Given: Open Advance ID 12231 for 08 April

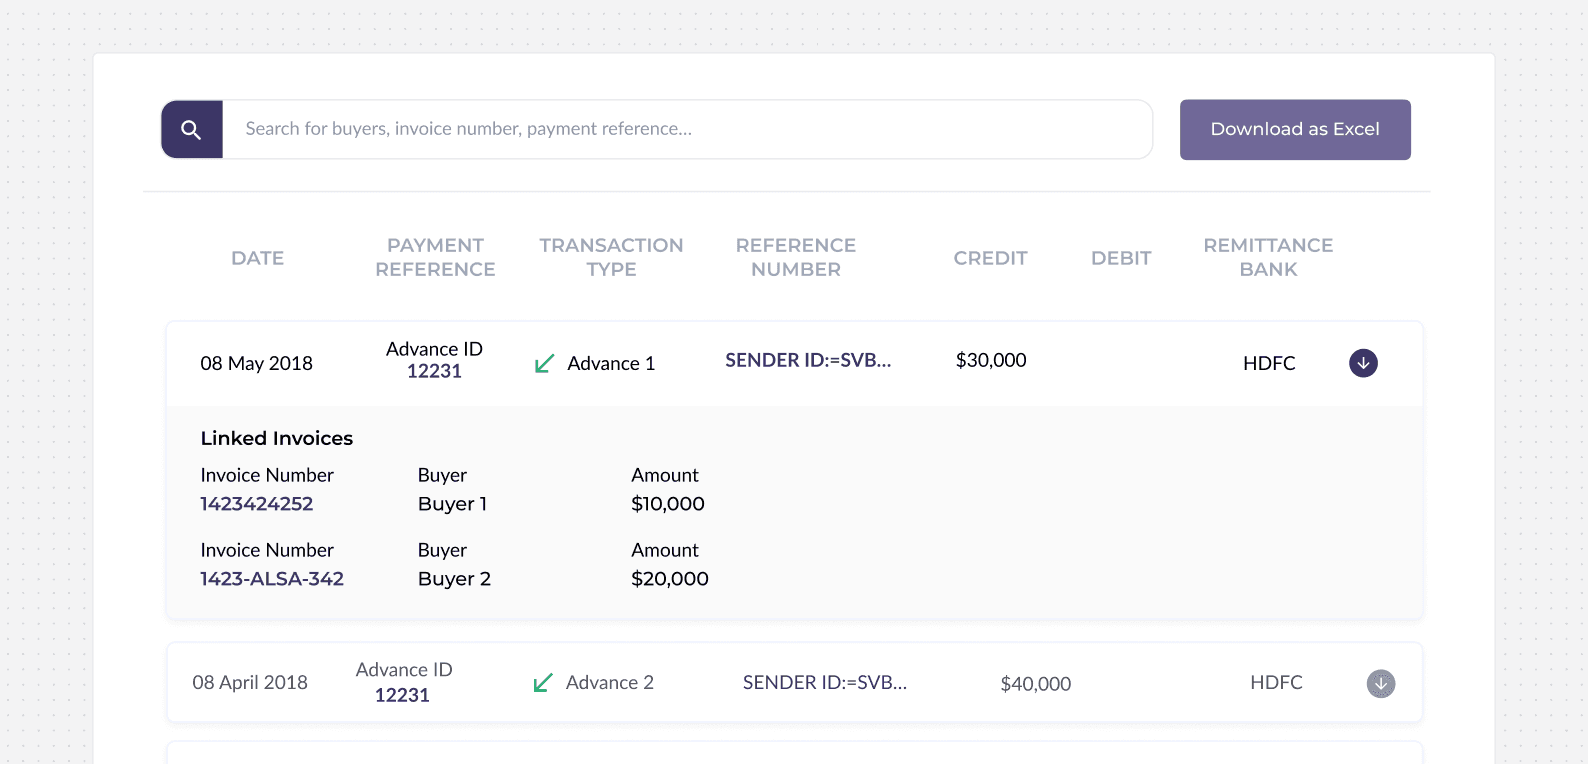Looking at the screenshot, I should pyautogui.click(x=402, y=695).
